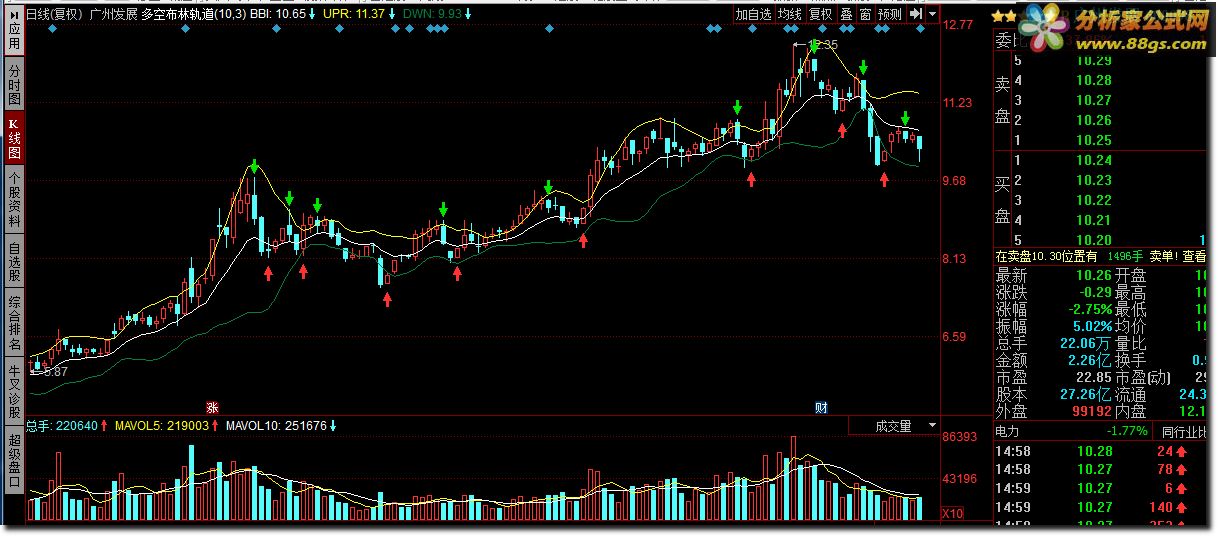Screen dimensions: 1218x536
Task: Switch to 综合排名 tab
Action: [14, 323]
